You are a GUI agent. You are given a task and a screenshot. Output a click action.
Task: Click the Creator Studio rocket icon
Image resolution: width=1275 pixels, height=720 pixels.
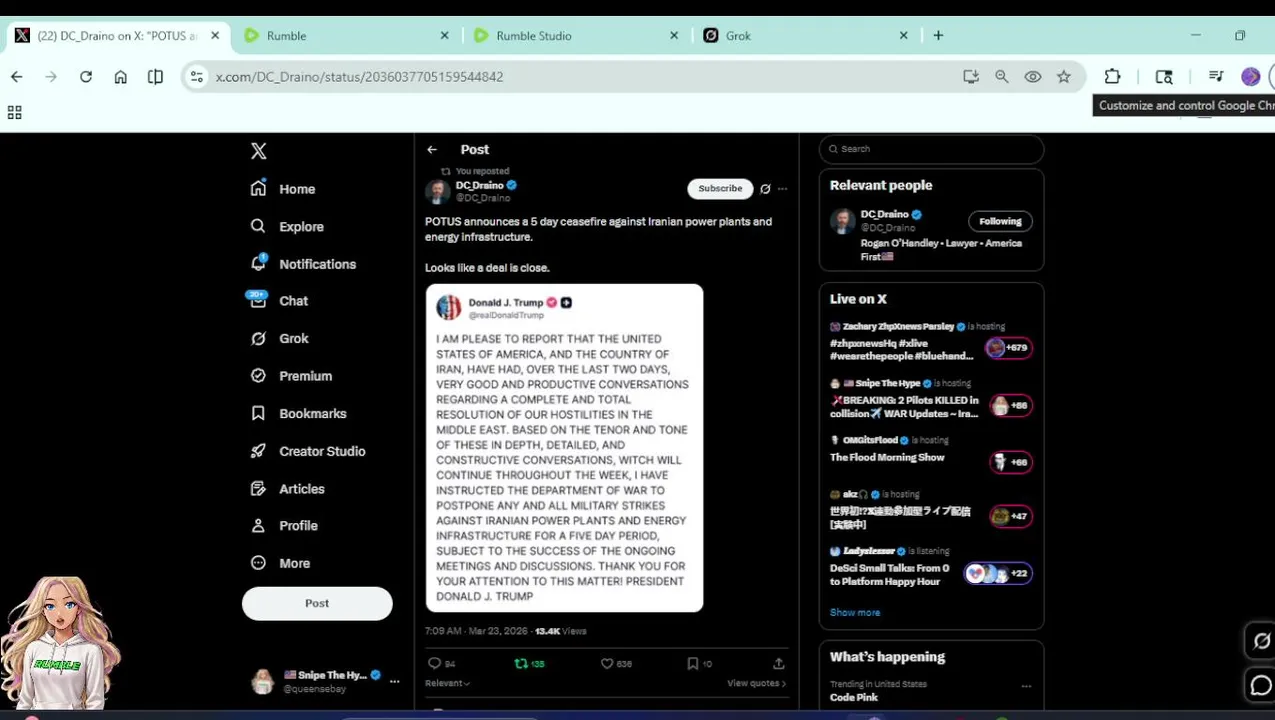click(x=258, y=451)
